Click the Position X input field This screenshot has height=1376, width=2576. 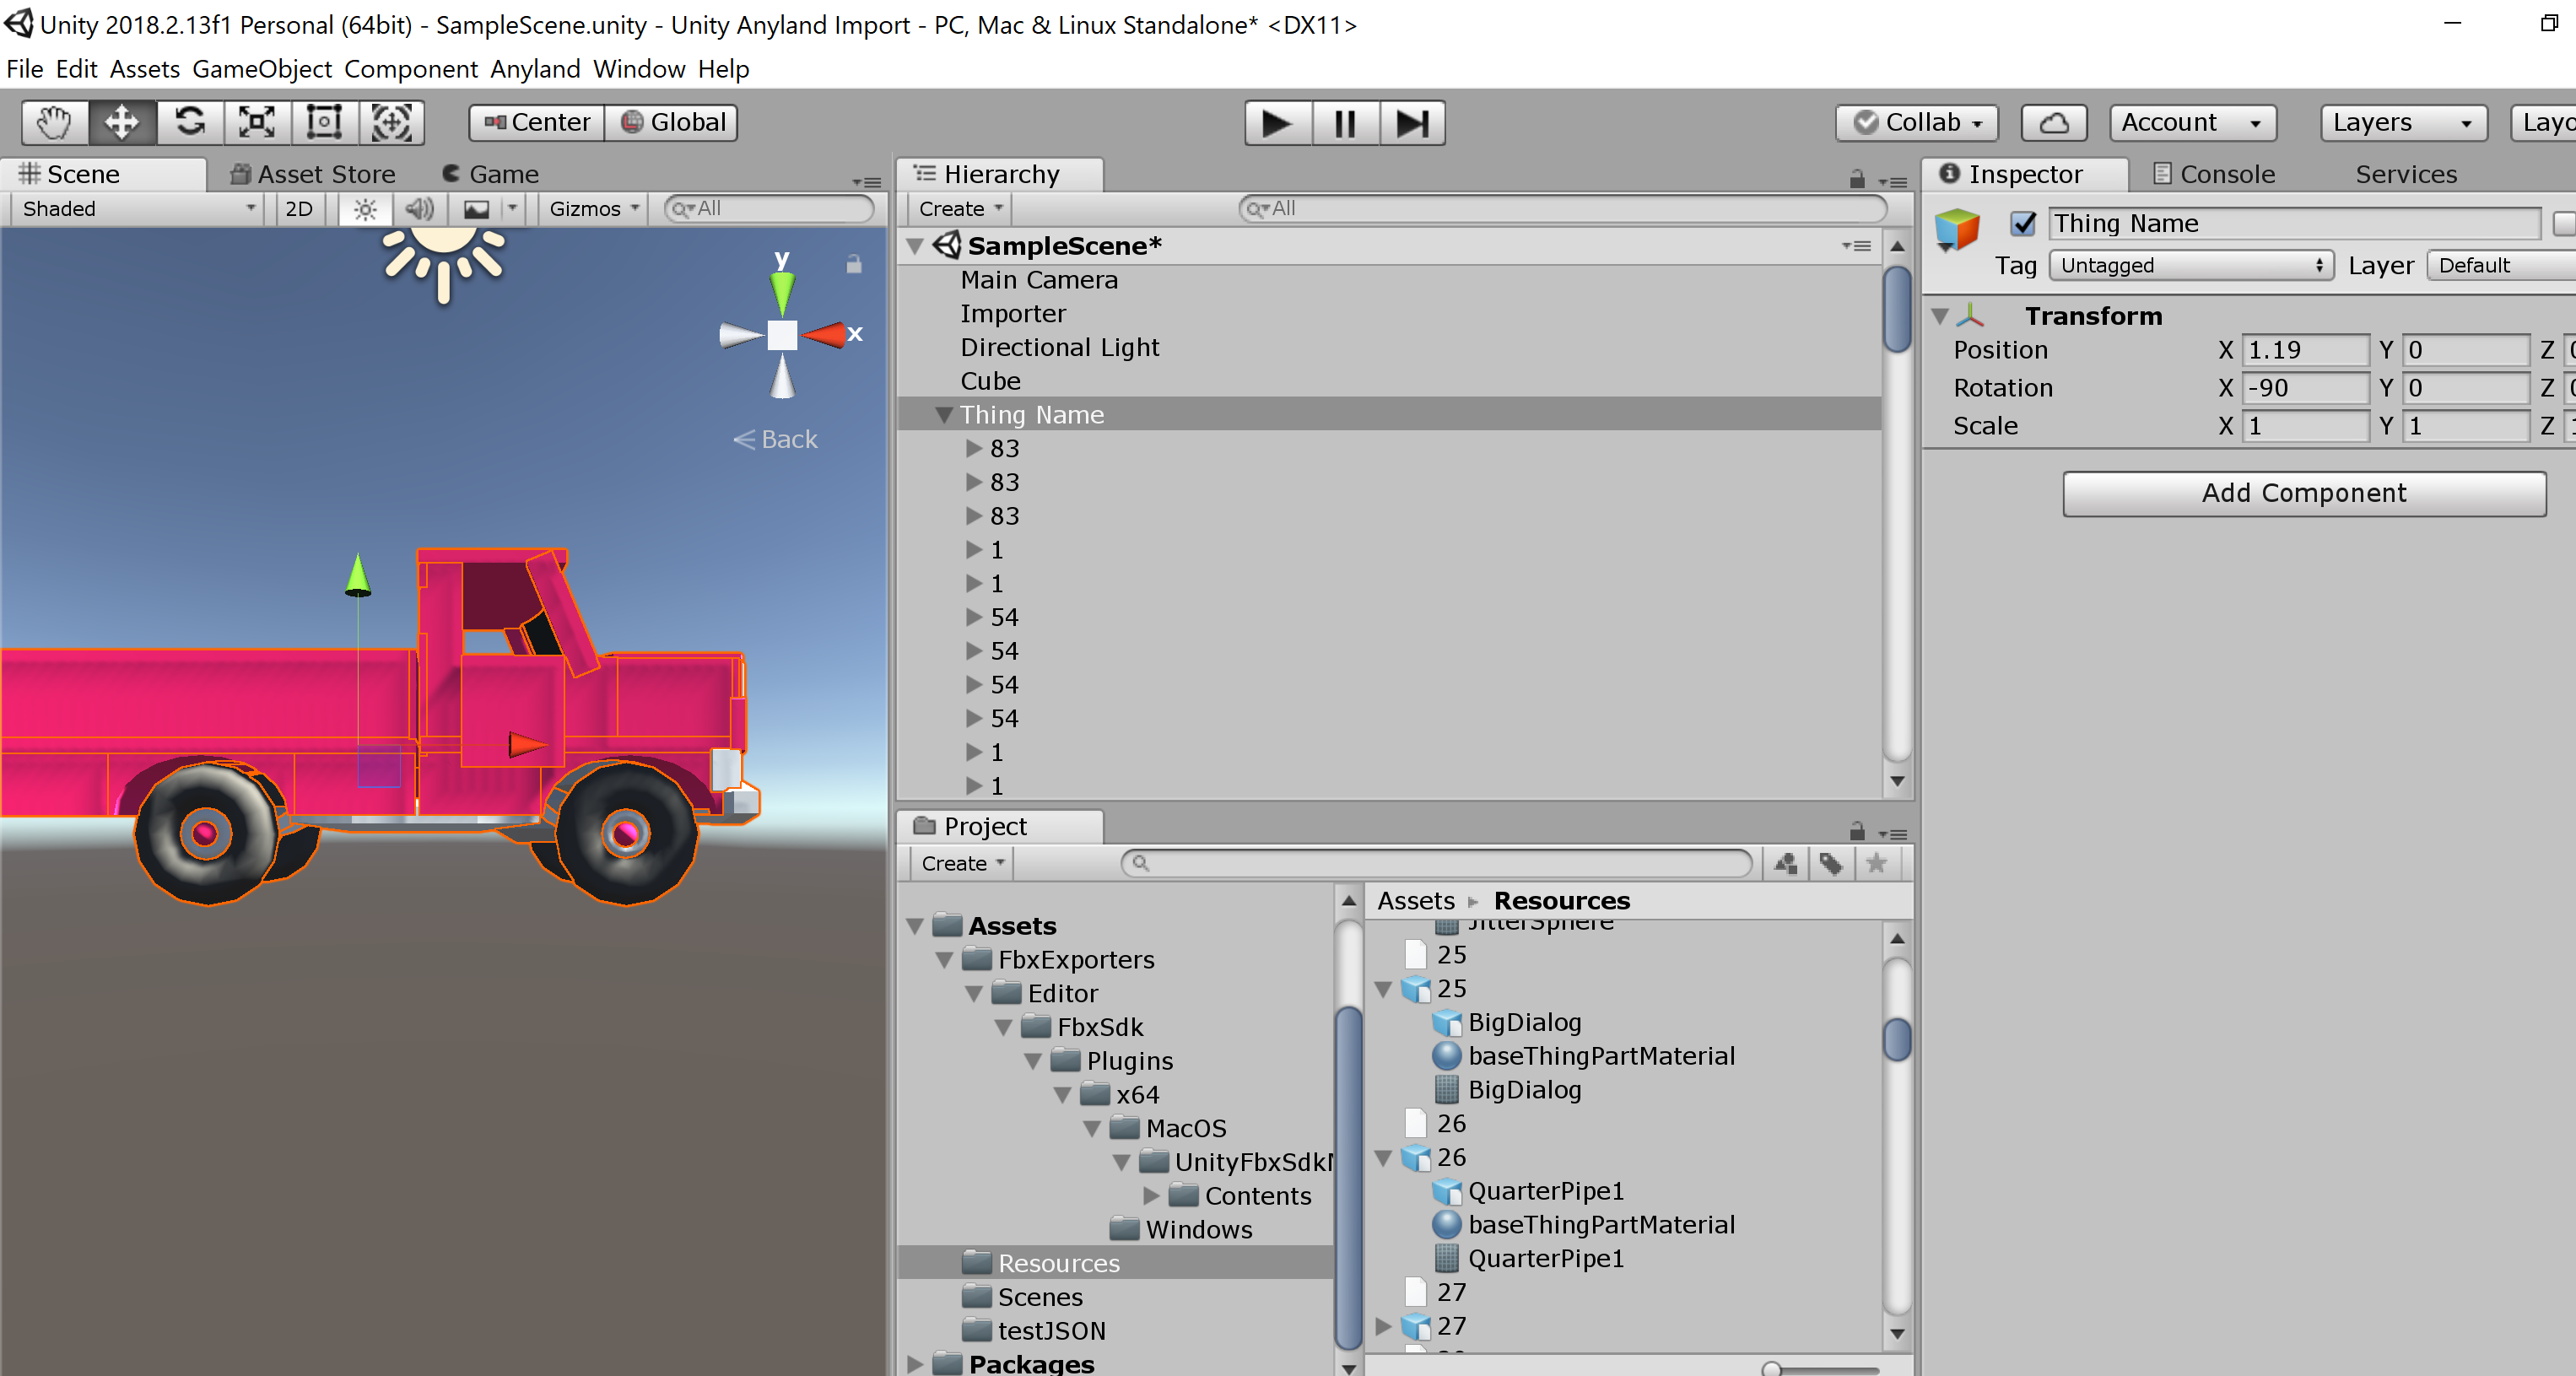(2304, 350)
